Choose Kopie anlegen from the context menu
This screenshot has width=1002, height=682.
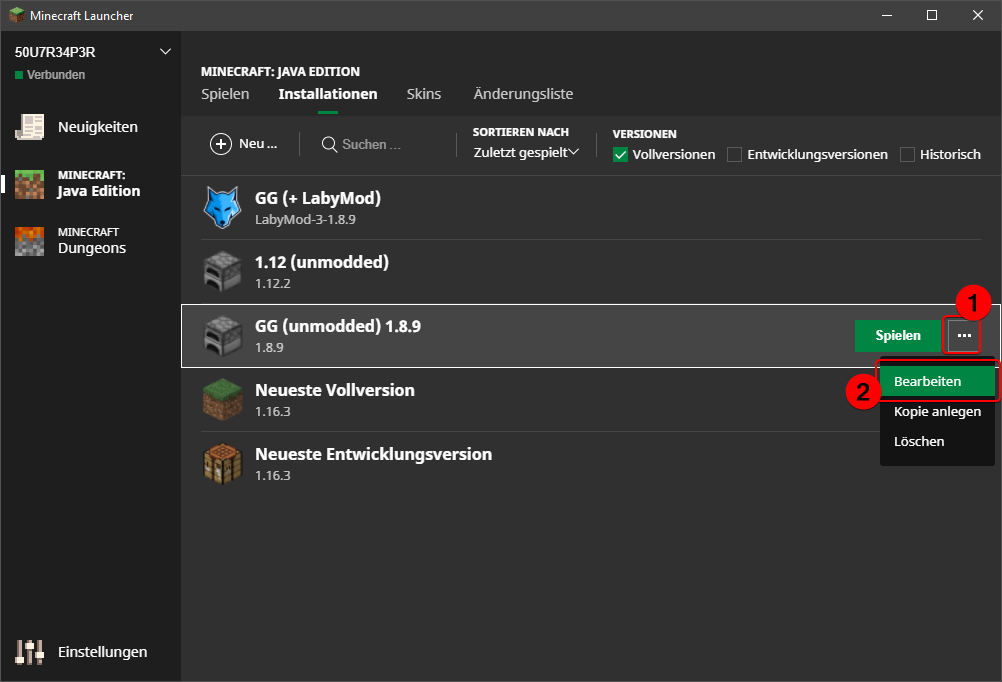point(937,412)
